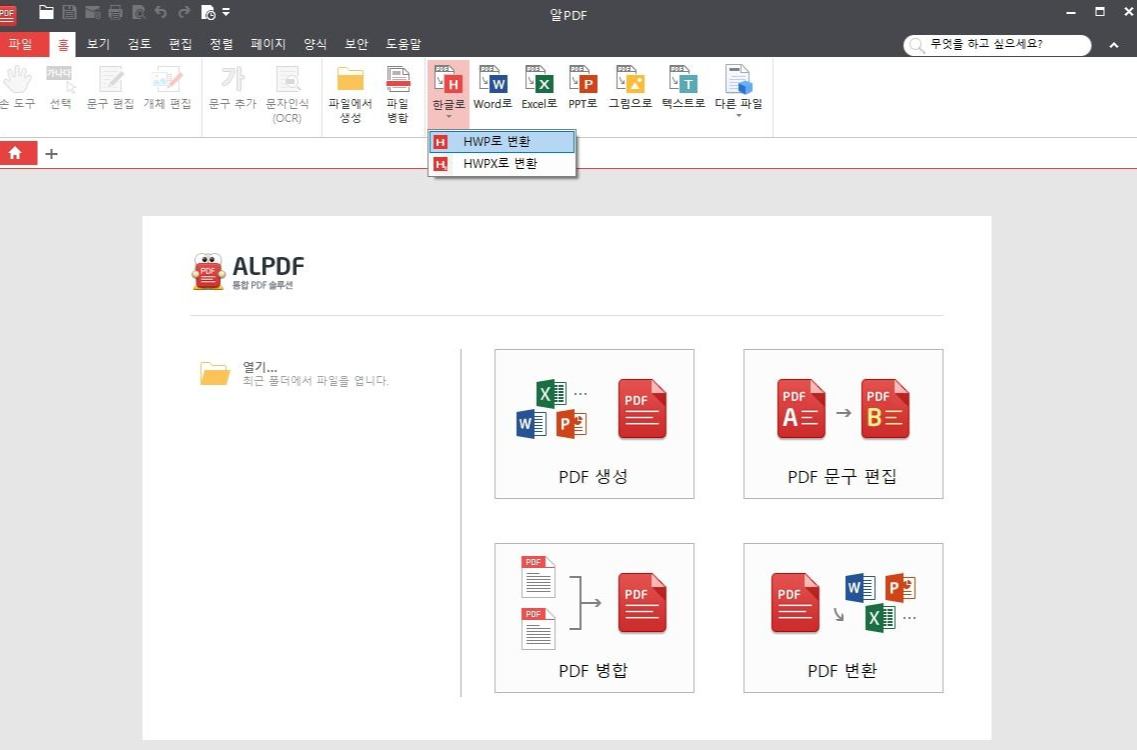Click the print preview icon in title bar

coord(138,12)
